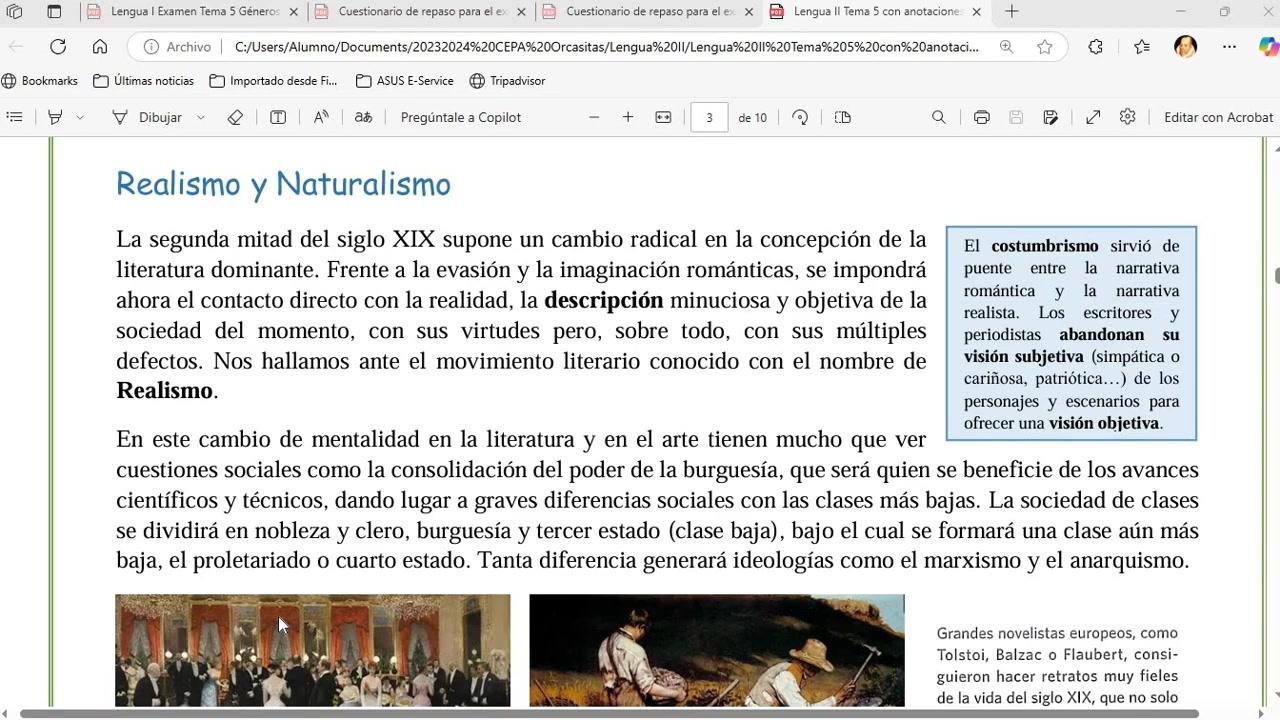Rotate the PDF page
Viewport: 1280px width, 720px height.
pos(800,117)
